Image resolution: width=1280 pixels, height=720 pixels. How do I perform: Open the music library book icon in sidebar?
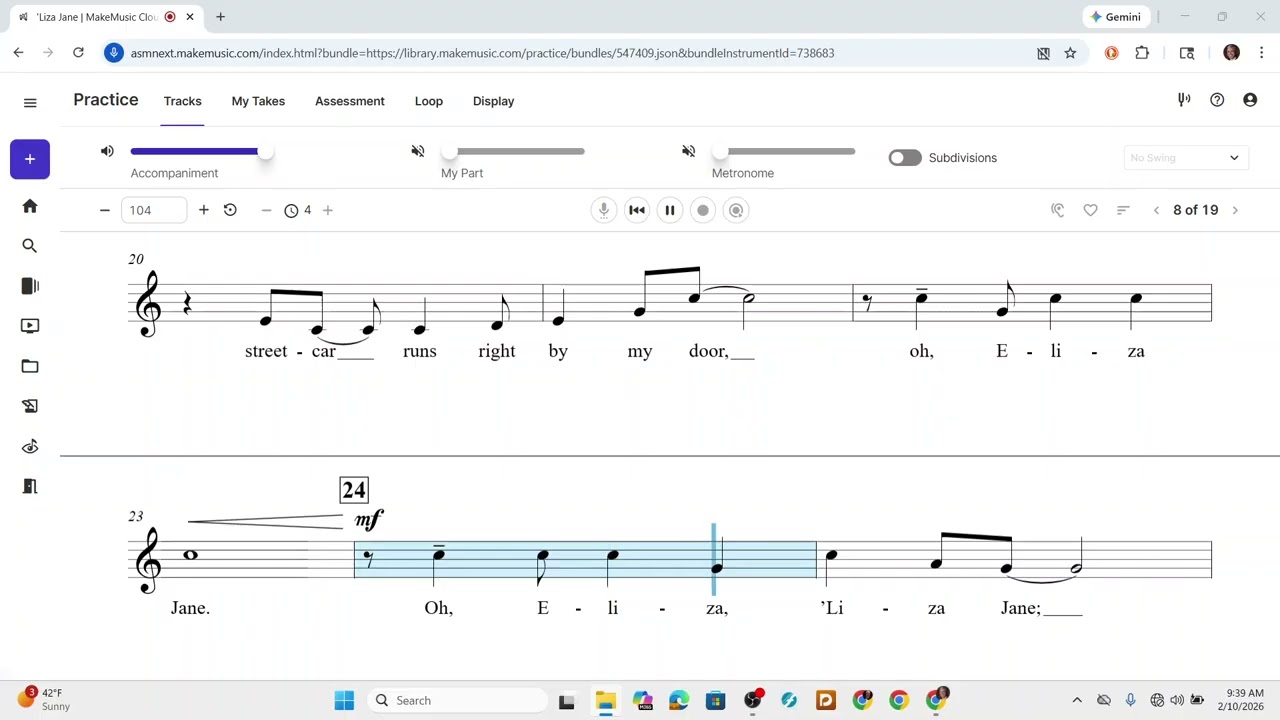(30, 286)
